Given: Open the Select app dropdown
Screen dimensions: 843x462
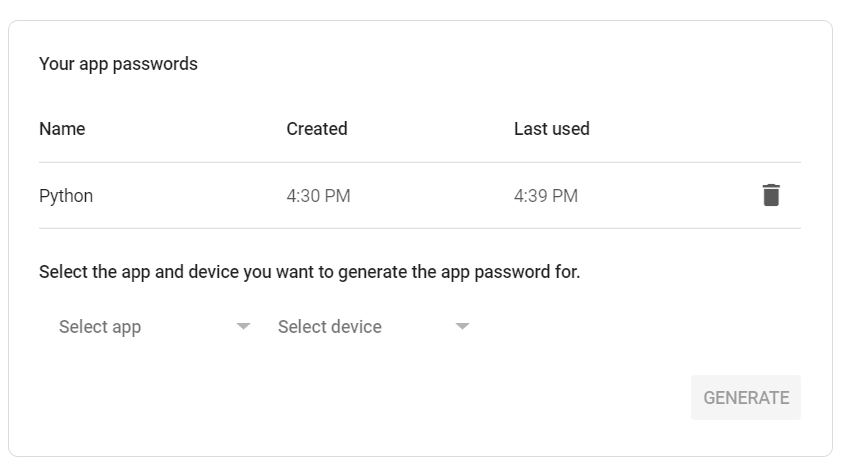Looking at the screenshot, I should pos(150,327).
